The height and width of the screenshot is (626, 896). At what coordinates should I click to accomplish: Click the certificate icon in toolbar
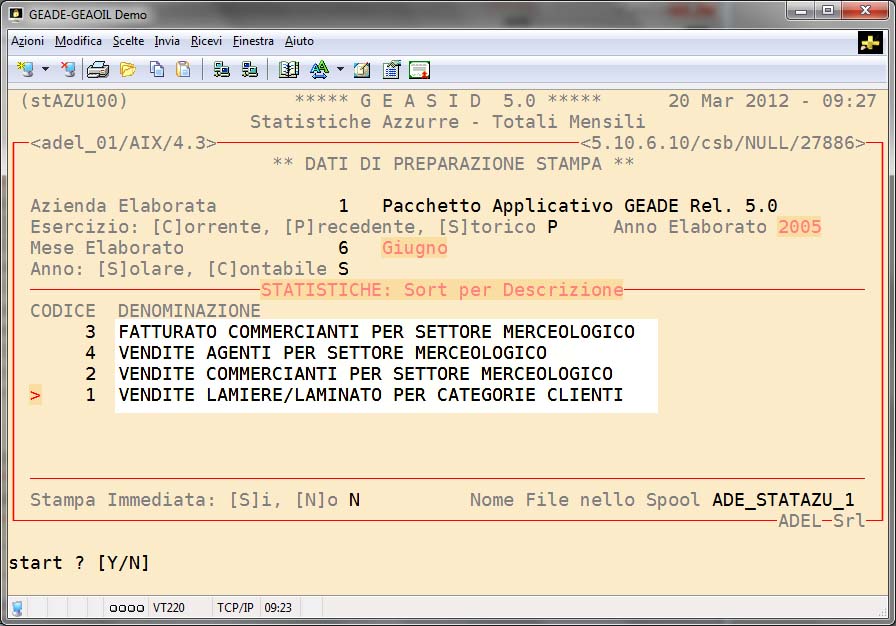coord(419,70)
